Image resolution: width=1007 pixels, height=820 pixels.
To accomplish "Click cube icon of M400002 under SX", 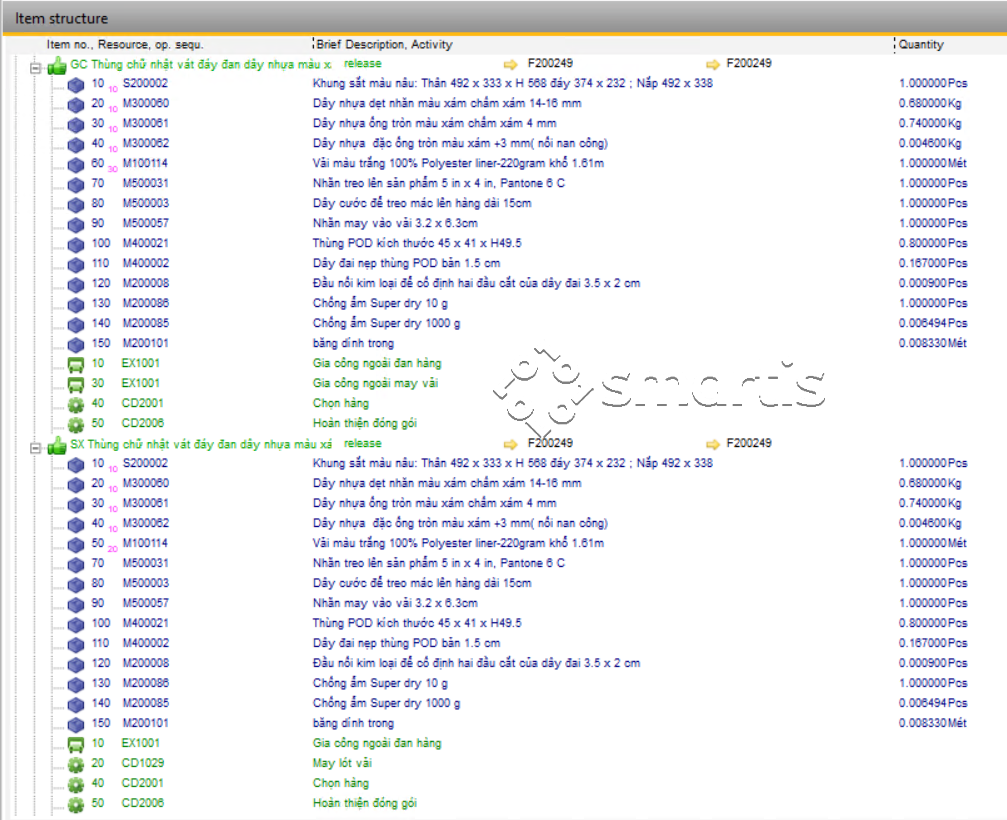I will [x=76, y=645].
